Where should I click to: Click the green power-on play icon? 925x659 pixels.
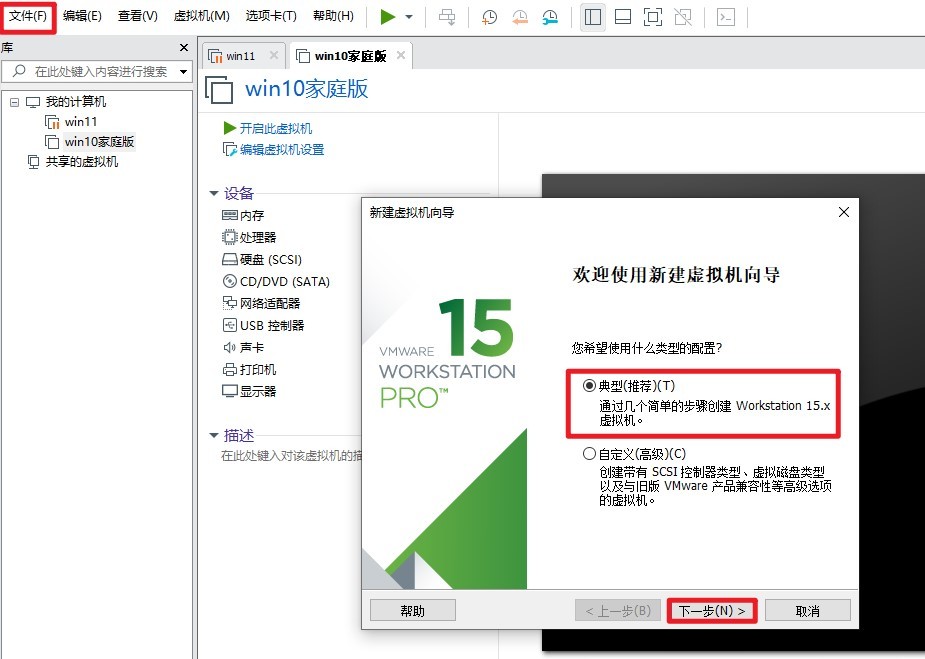(x=388, y=17)
